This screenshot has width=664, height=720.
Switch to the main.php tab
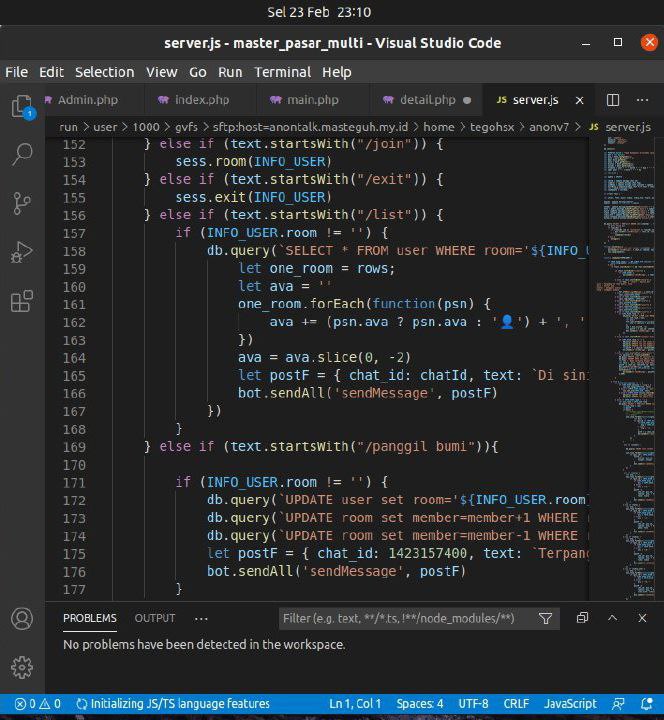click(x=312, y=100)
